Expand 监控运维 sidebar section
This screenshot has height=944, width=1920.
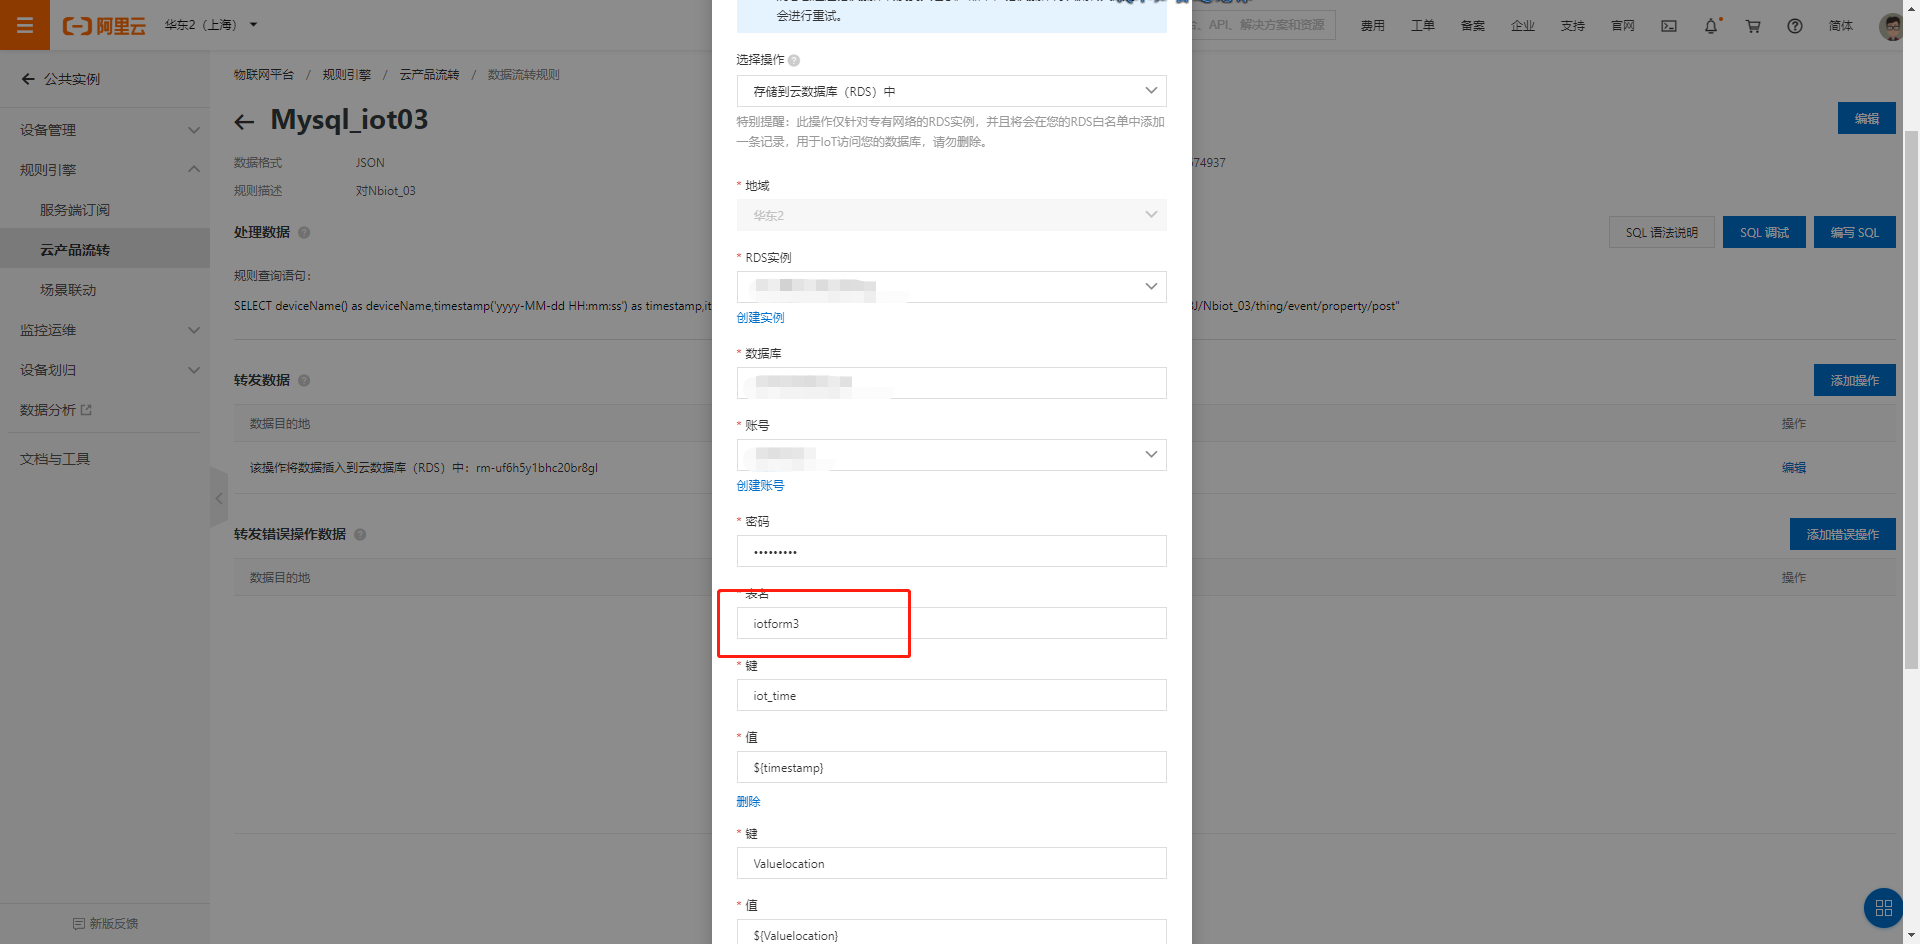point(105,330)
